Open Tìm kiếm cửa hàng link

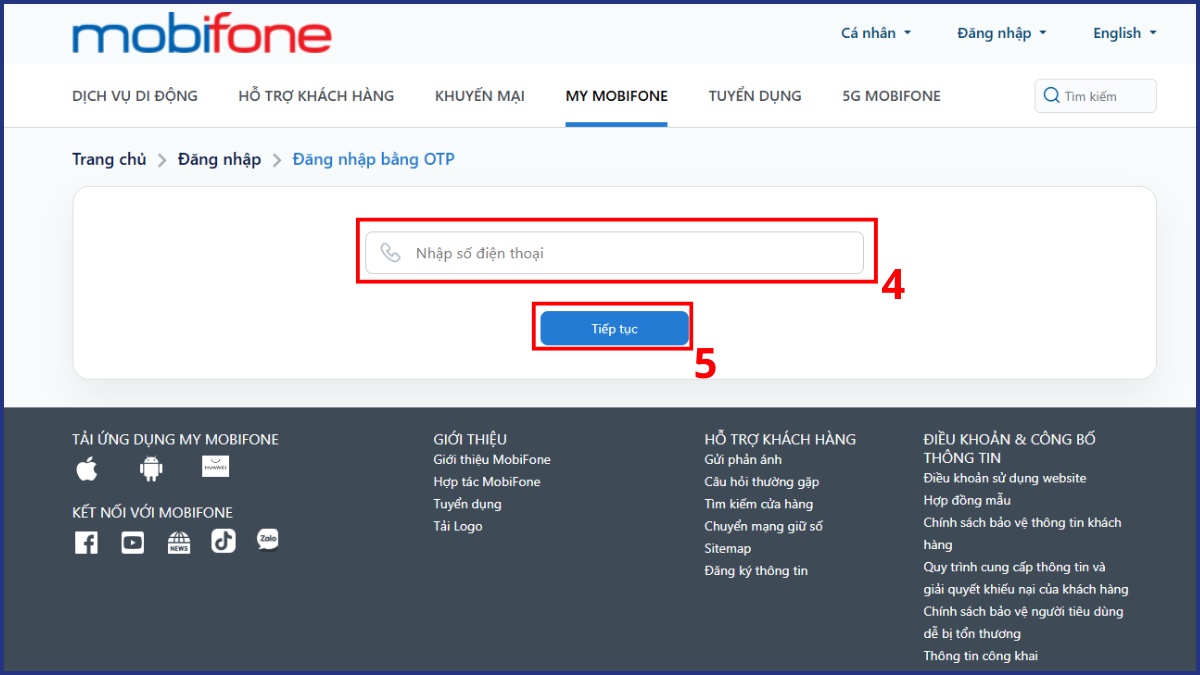coord(759,504)
